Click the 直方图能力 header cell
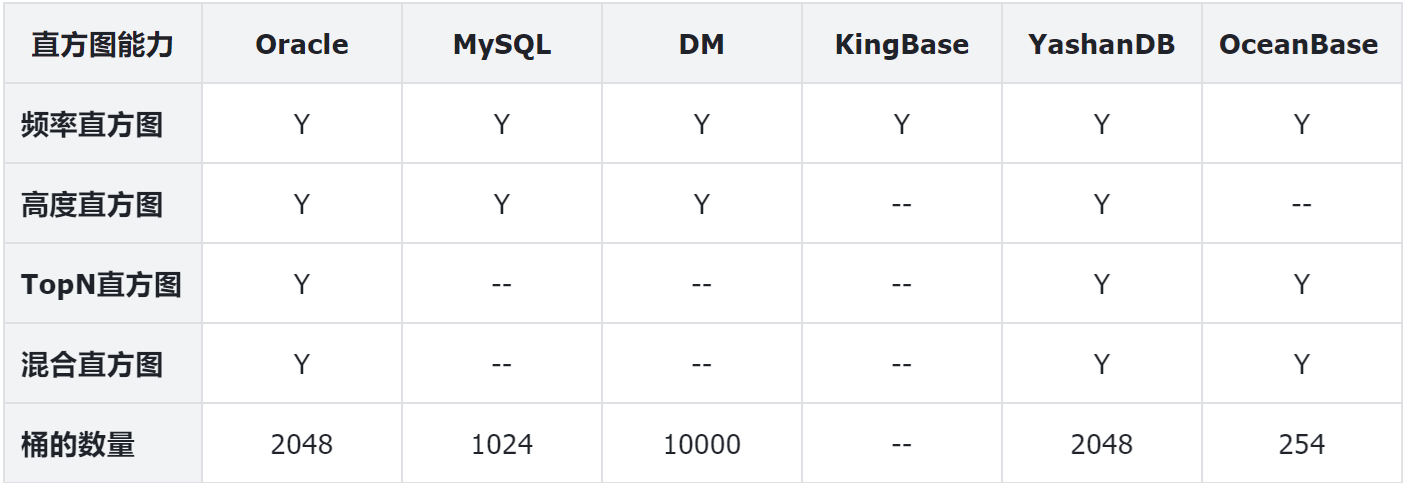Viewport: 1403px width, 483px height. (102, 45)
